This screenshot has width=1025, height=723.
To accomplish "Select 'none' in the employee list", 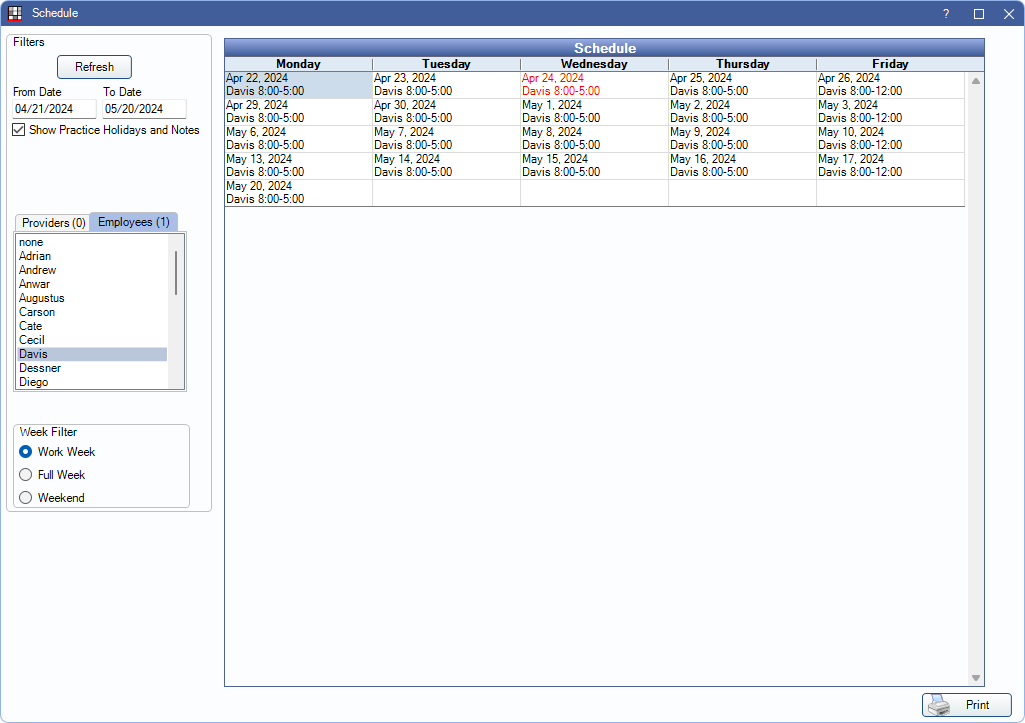I will click(x=31, y=242).
